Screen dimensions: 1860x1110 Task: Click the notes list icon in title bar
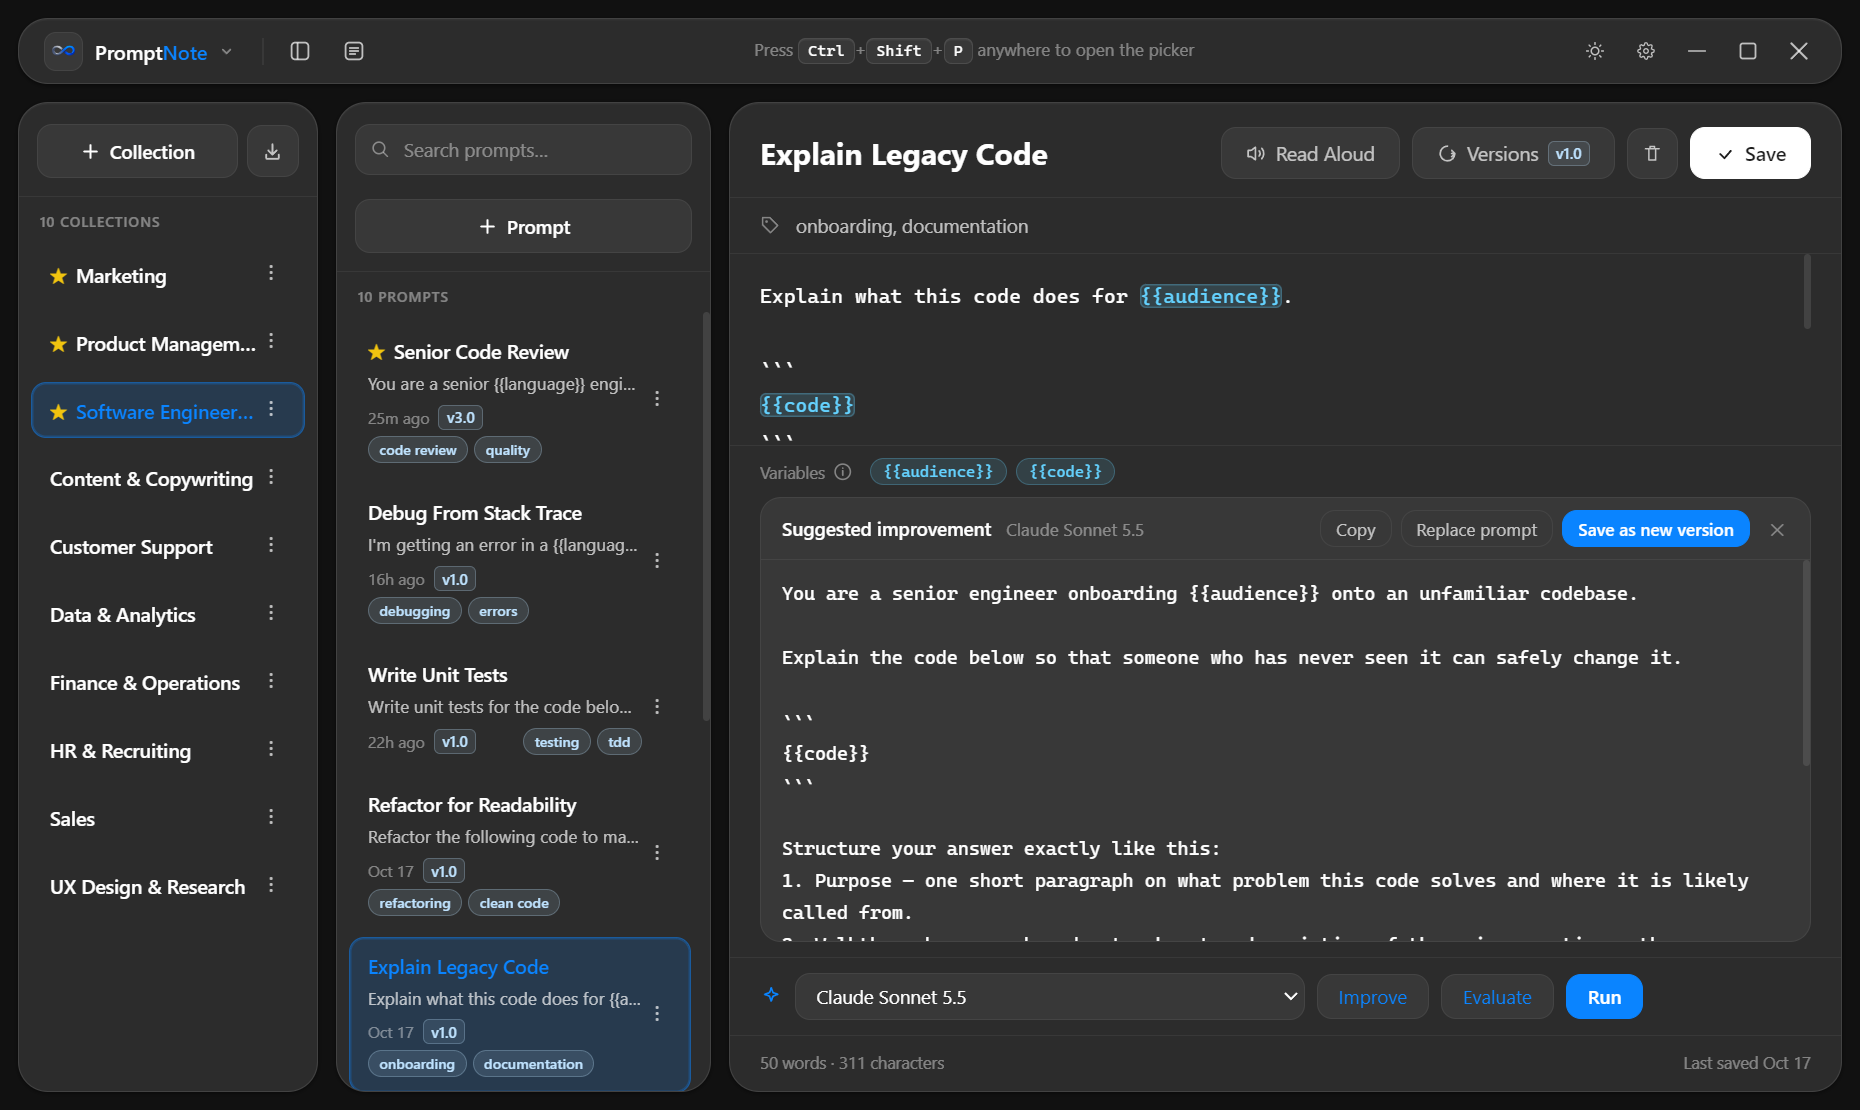pos(354,51)
